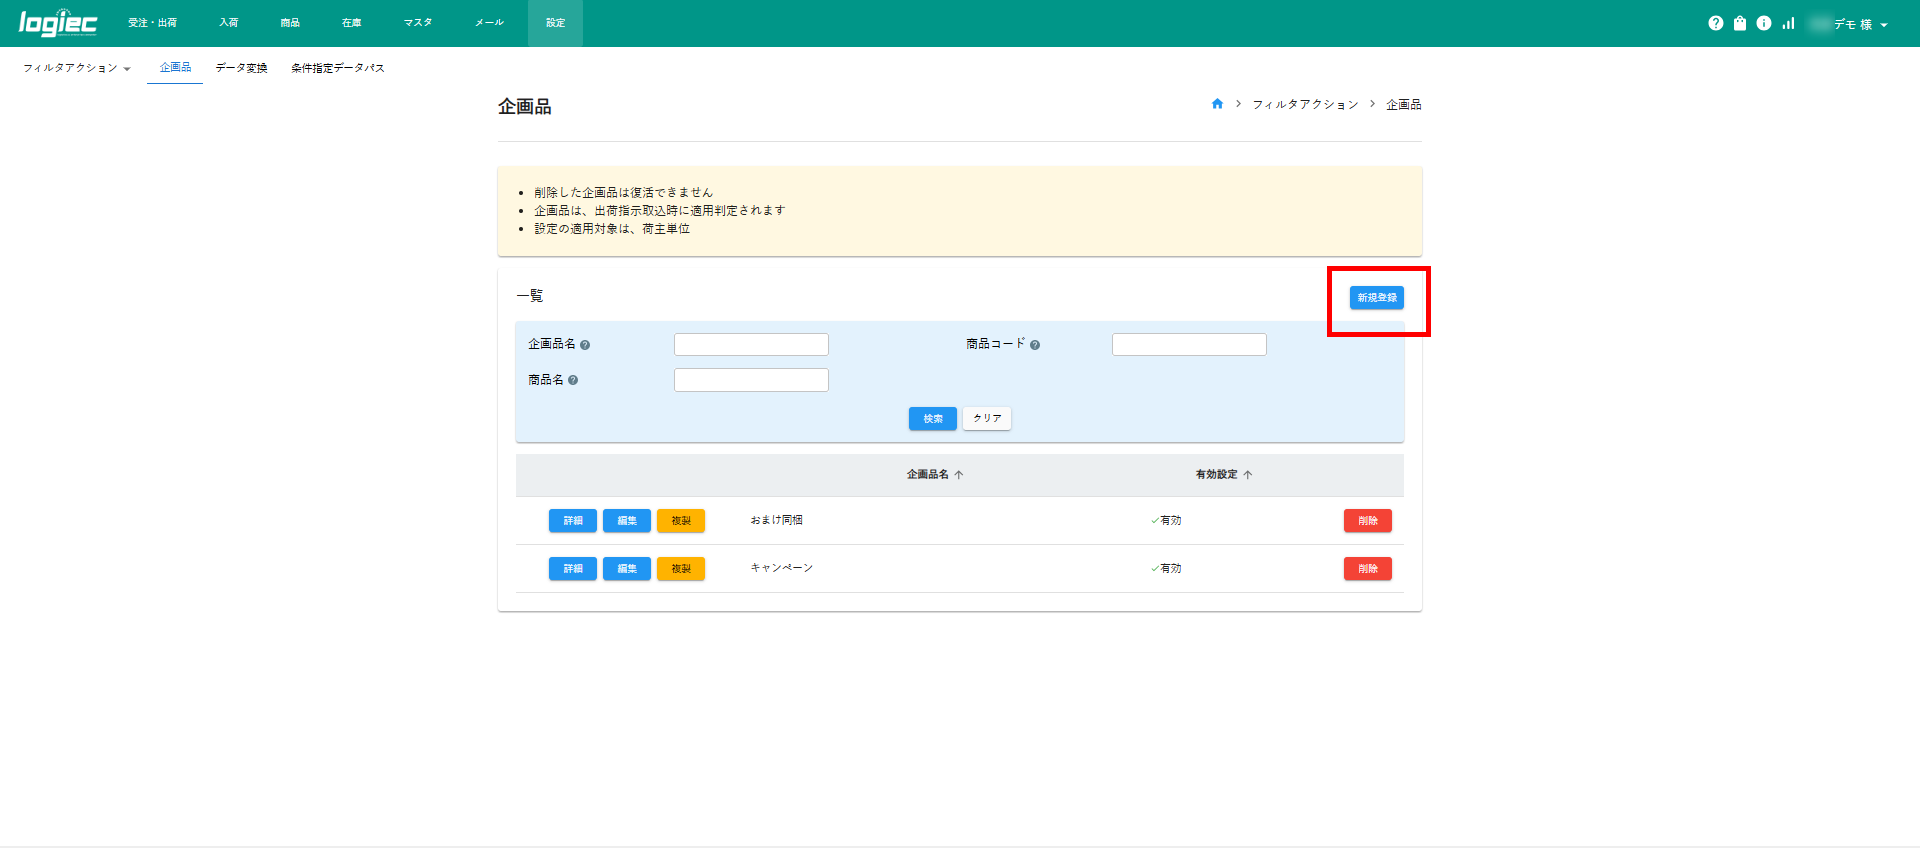Click the home icon in breadcrumb
This screenshot has width=1920, height=848.
[1217, 104]
